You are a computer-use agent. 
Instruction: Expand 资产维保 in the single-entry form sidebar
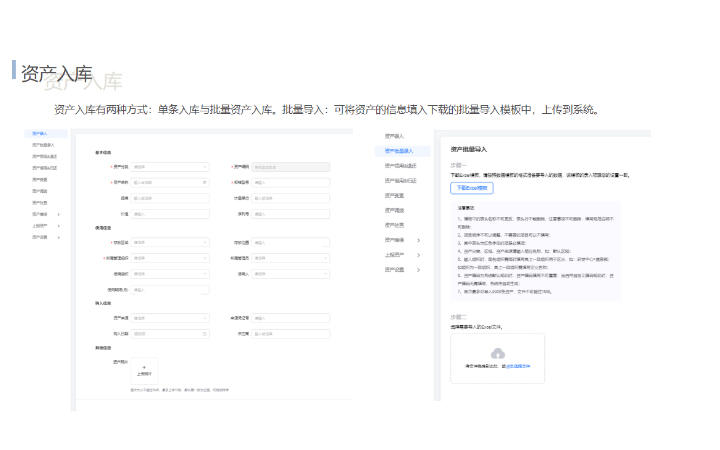point(59,213)
